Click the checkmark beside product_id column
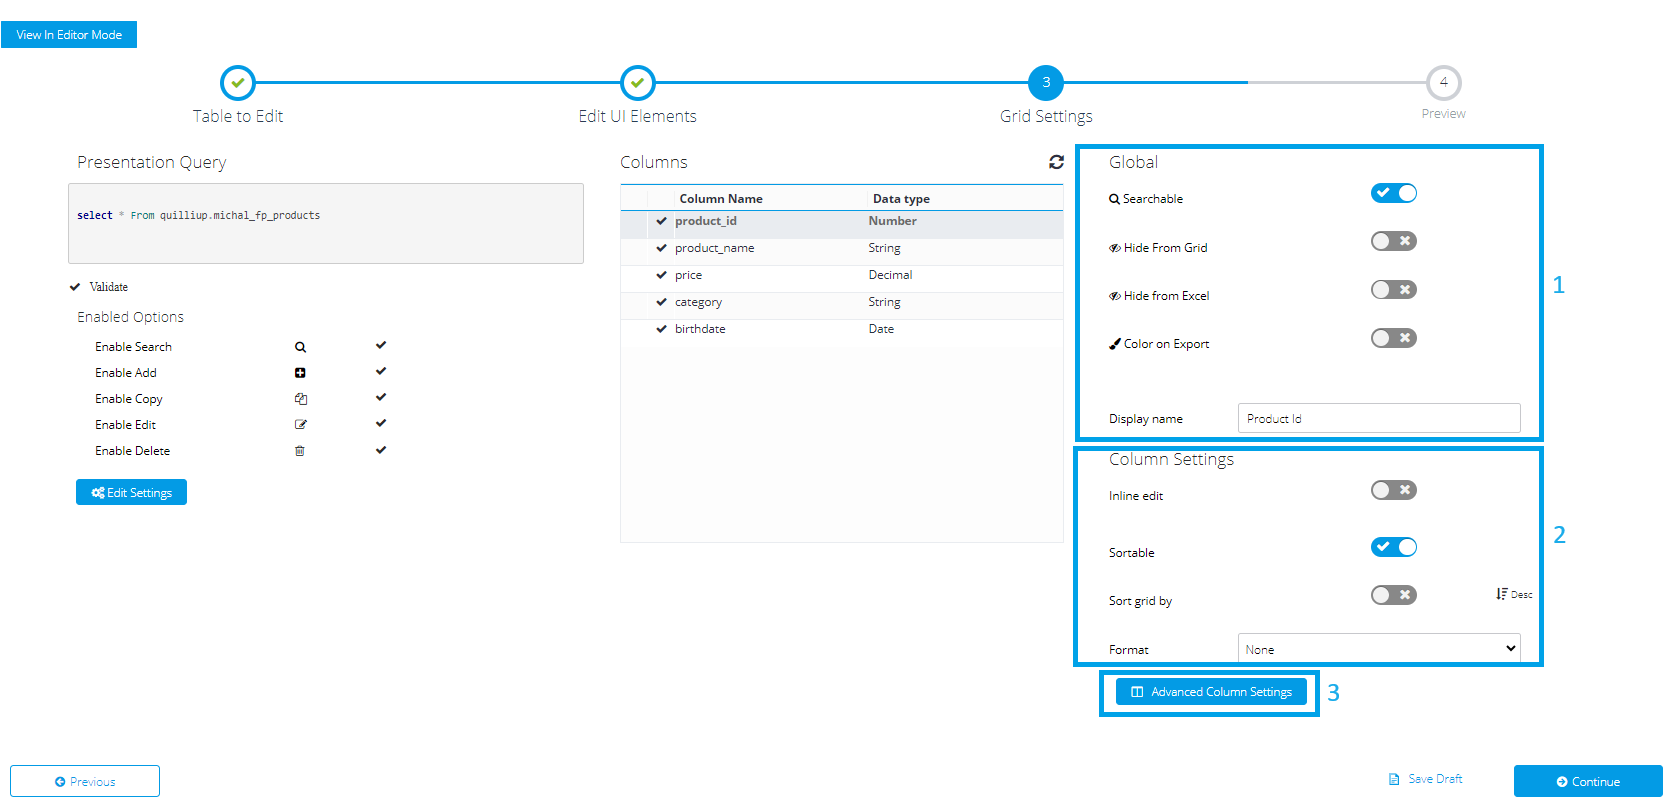Viewport: 1680px width, 805px height. click(661, 221)
